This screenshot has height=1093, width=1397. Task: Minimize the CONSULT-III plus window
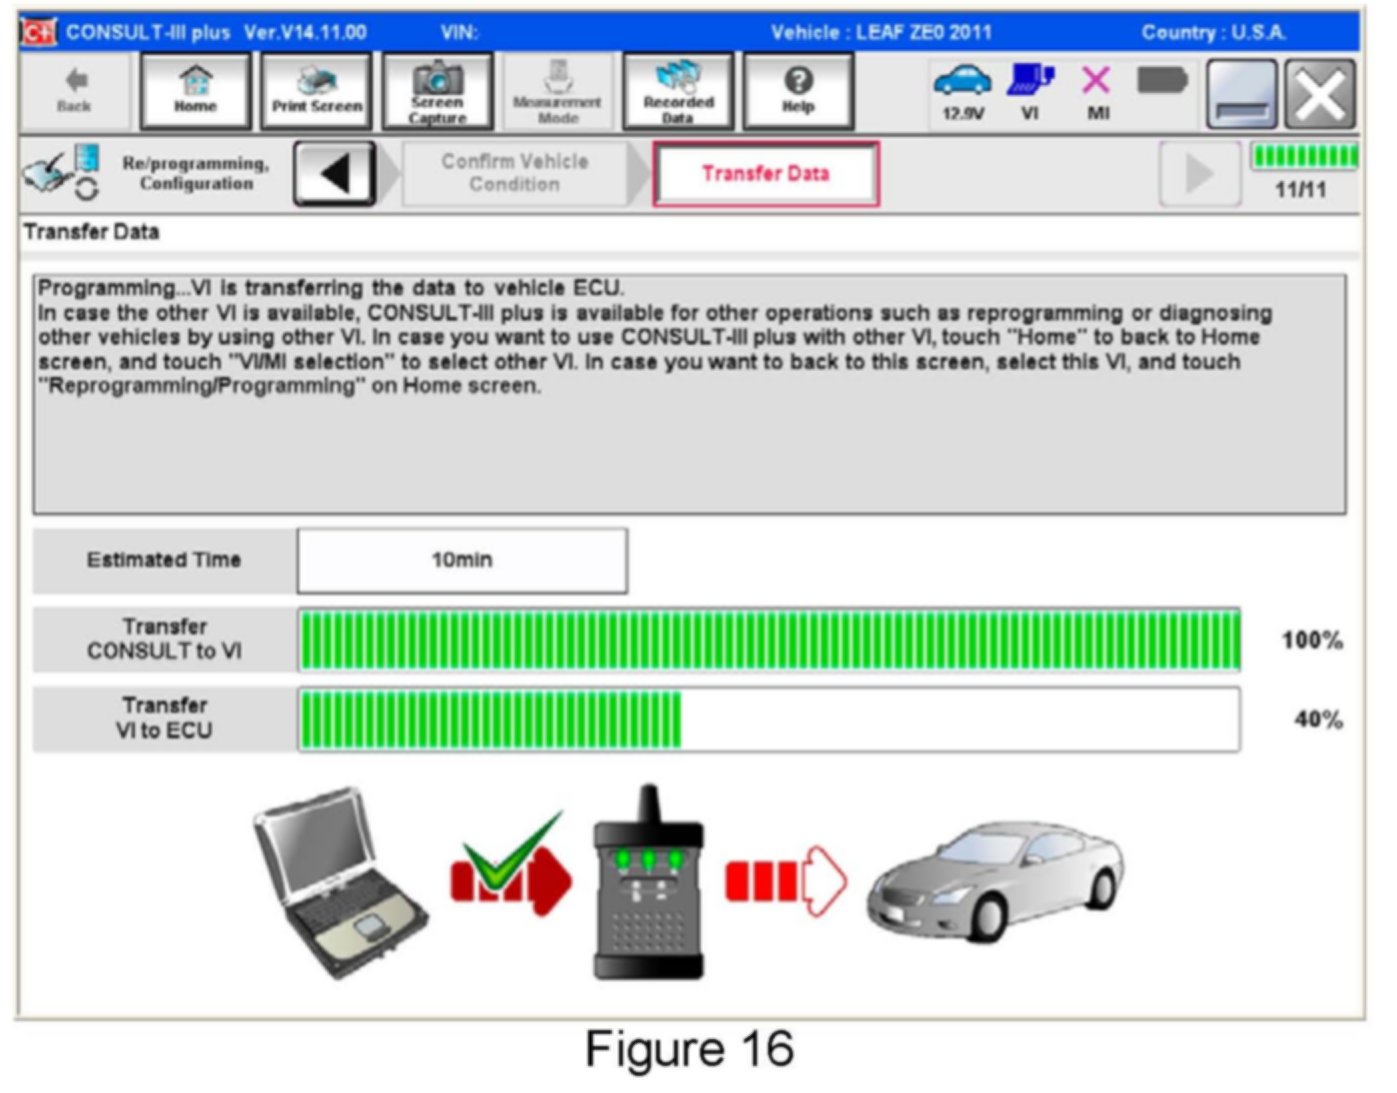(x=1241, y=94)
